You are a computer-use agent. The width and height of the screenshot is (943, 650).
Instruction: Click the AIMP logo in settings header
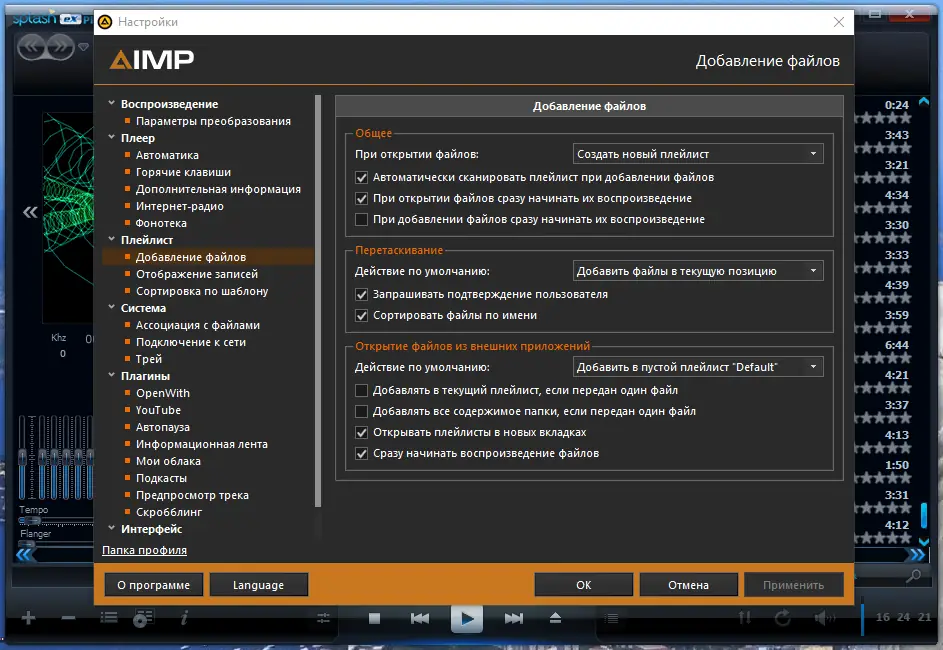pyautogui.click(x=152, y=60)
